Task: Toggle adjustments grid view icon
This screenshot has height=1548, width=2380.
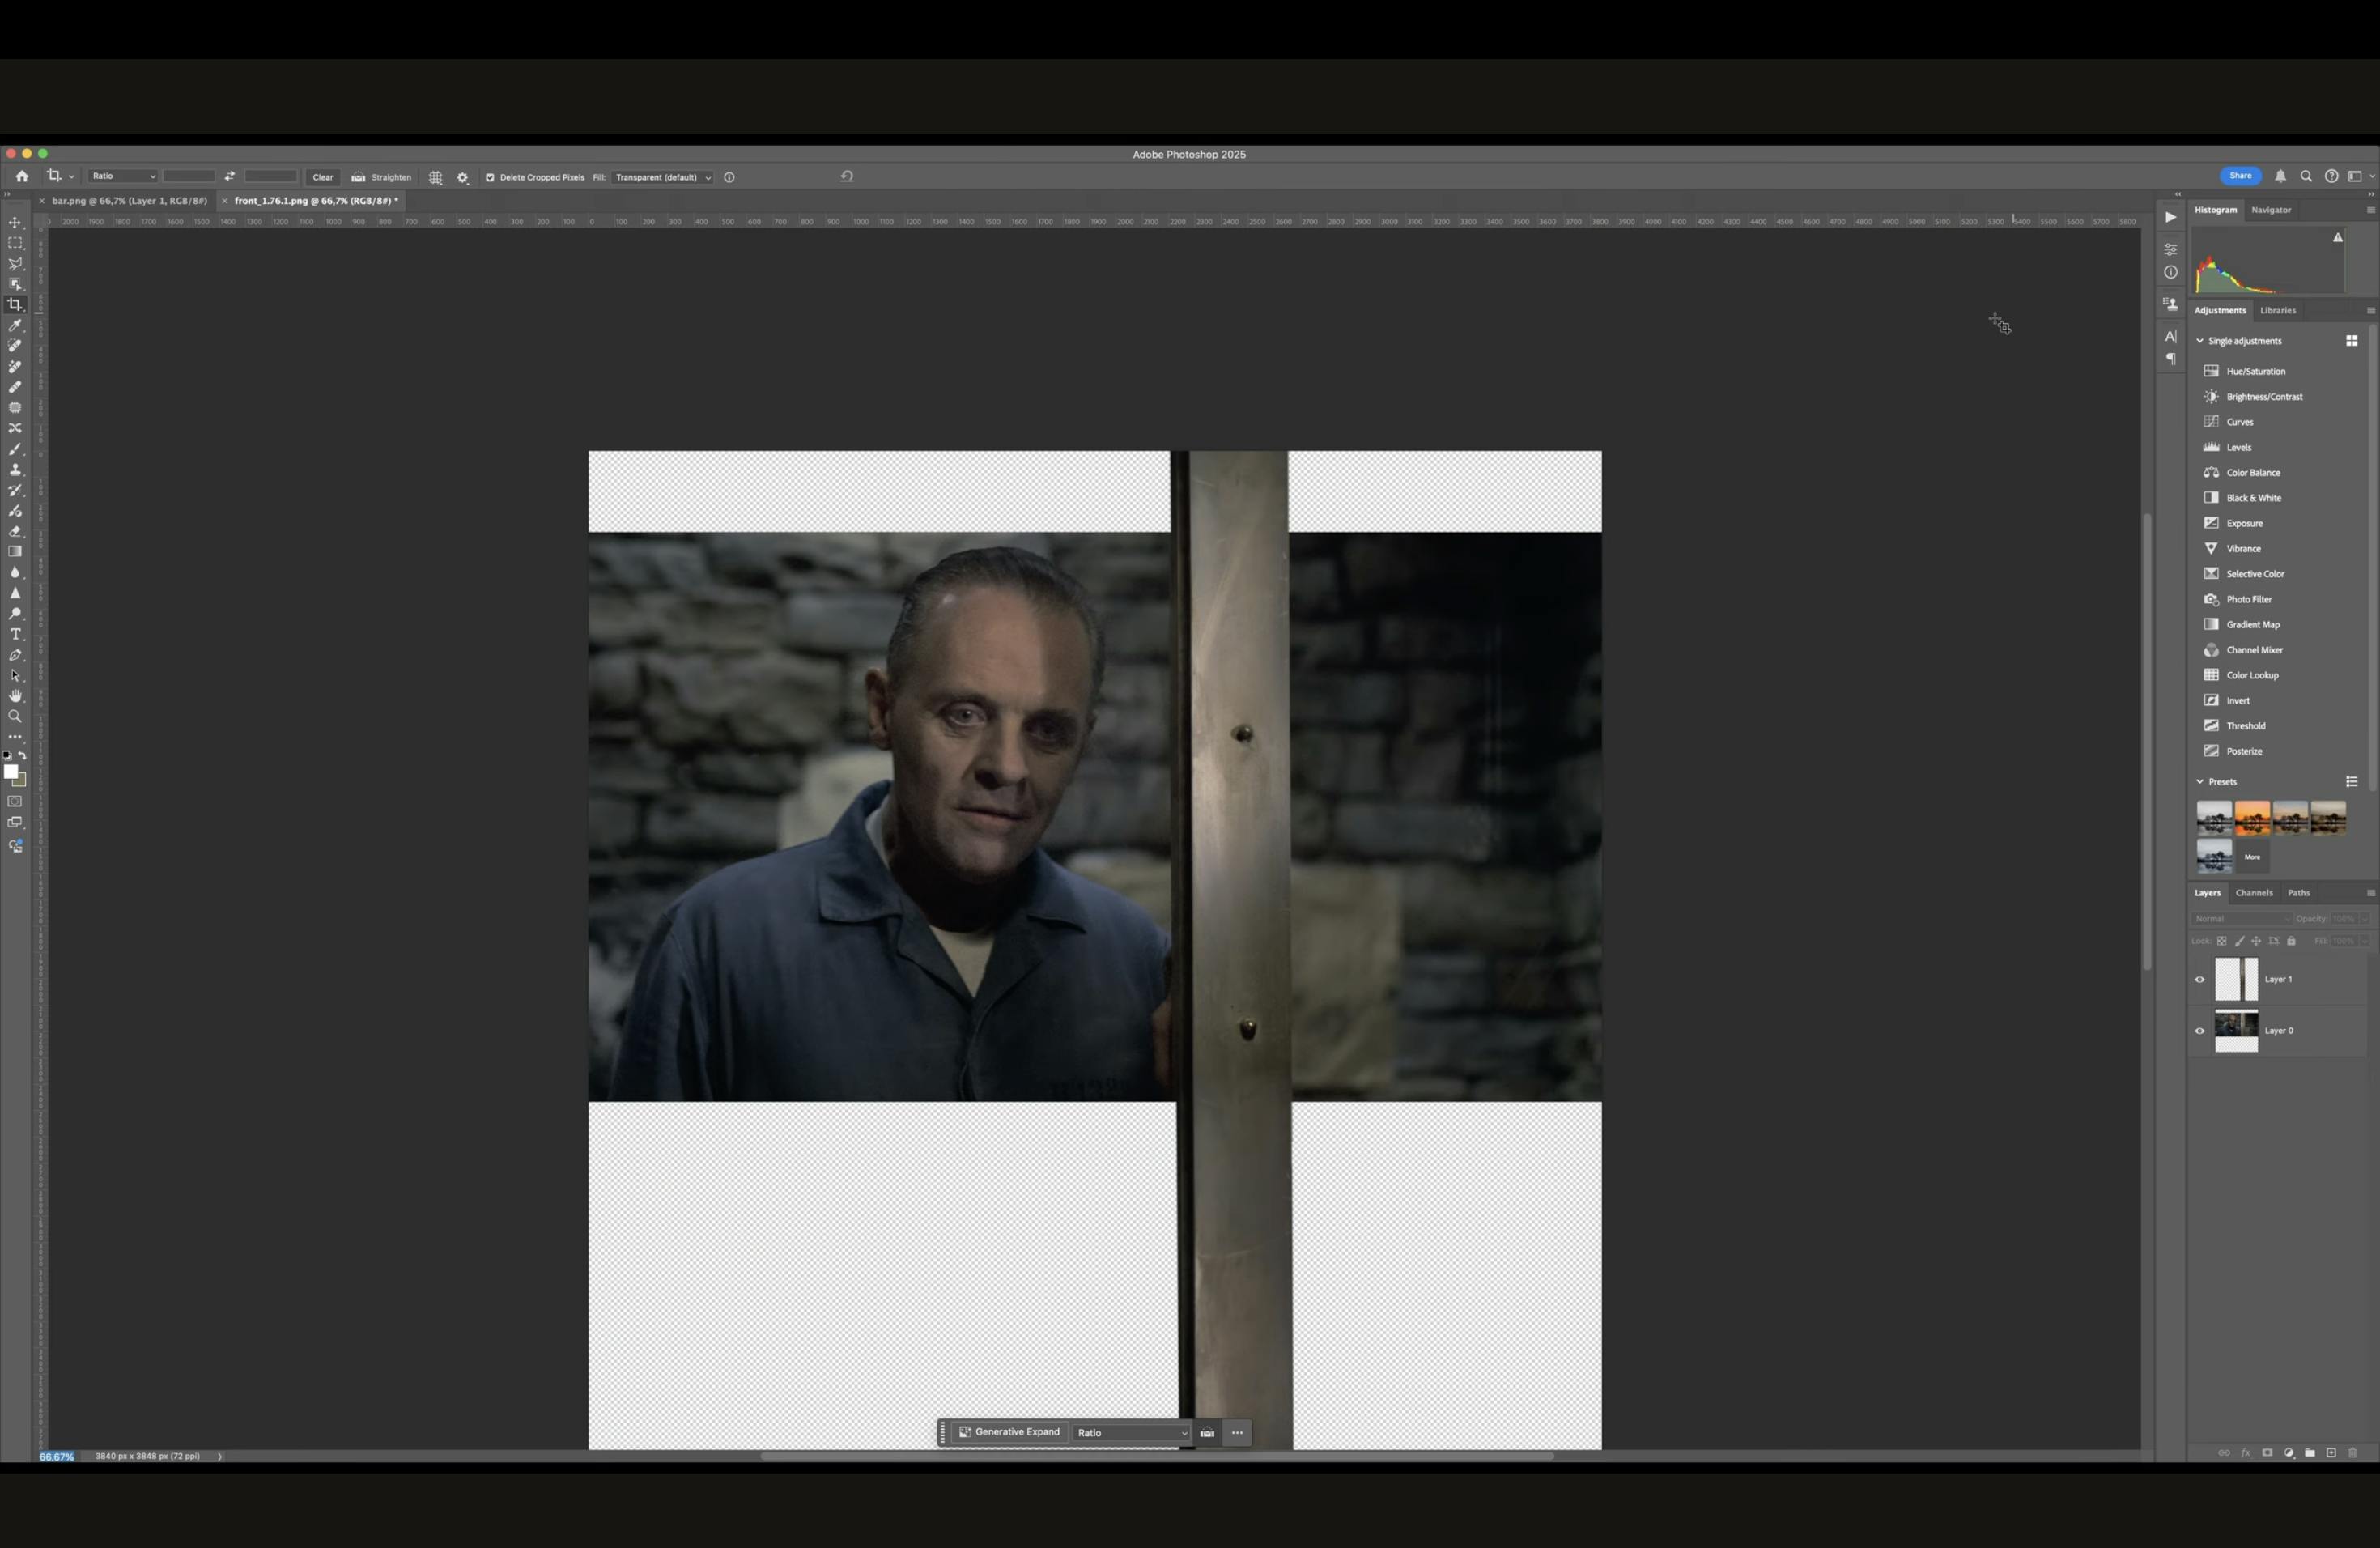Action: 2352,341
